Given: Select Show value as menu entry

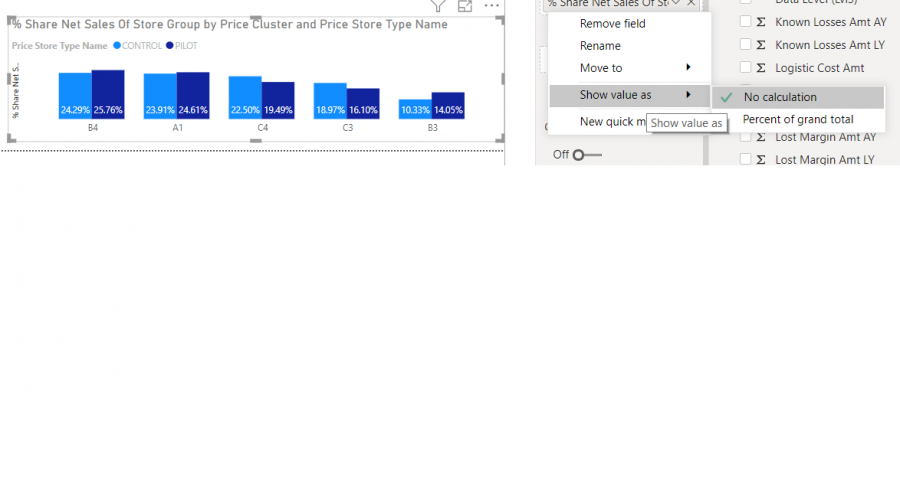Looking at the screenshot, I should tap(630, 95).
